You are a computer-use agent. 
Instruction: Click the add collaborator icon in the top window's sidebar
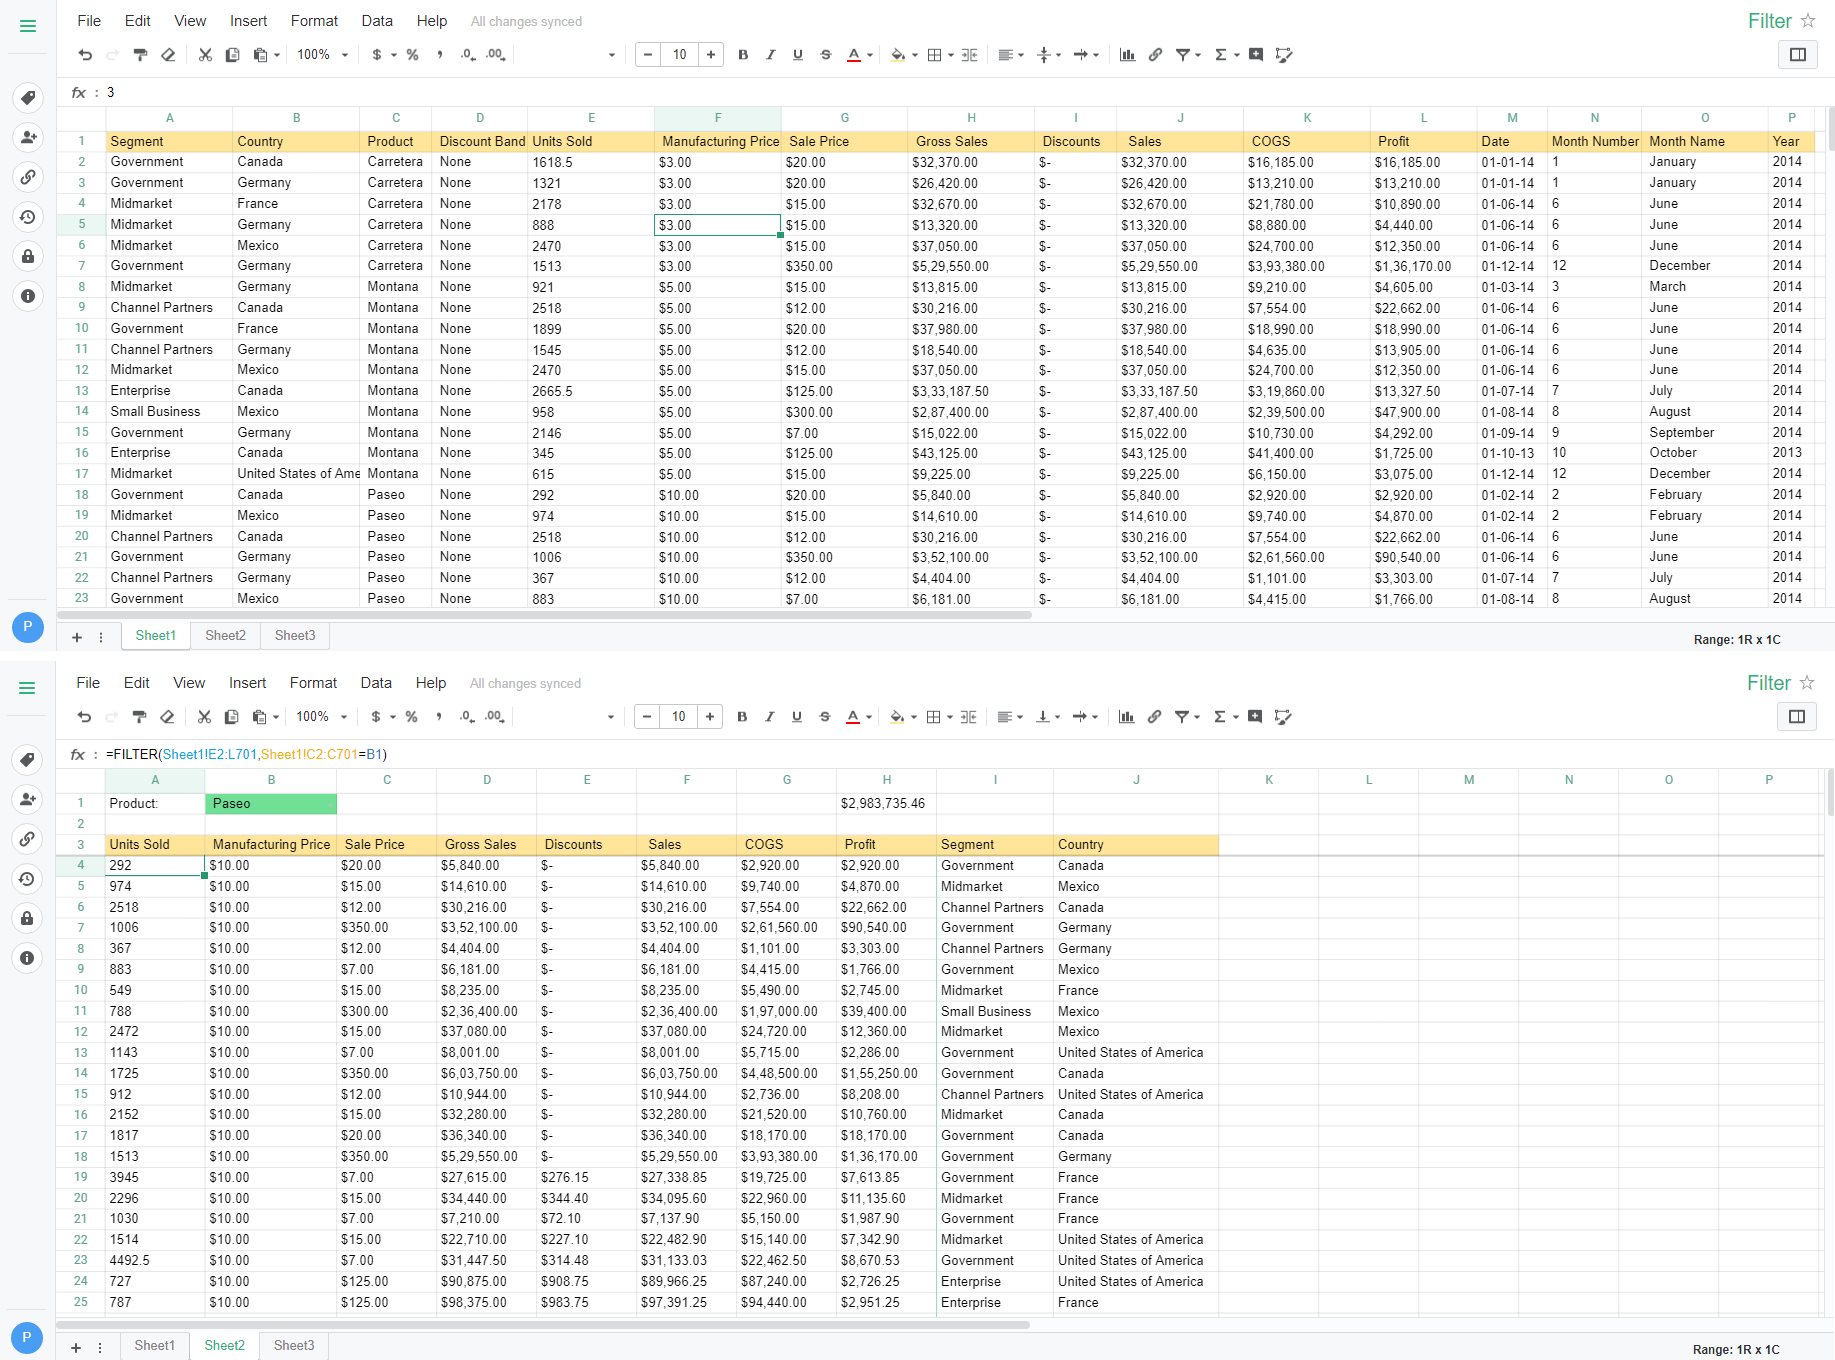tap(28, 137)
